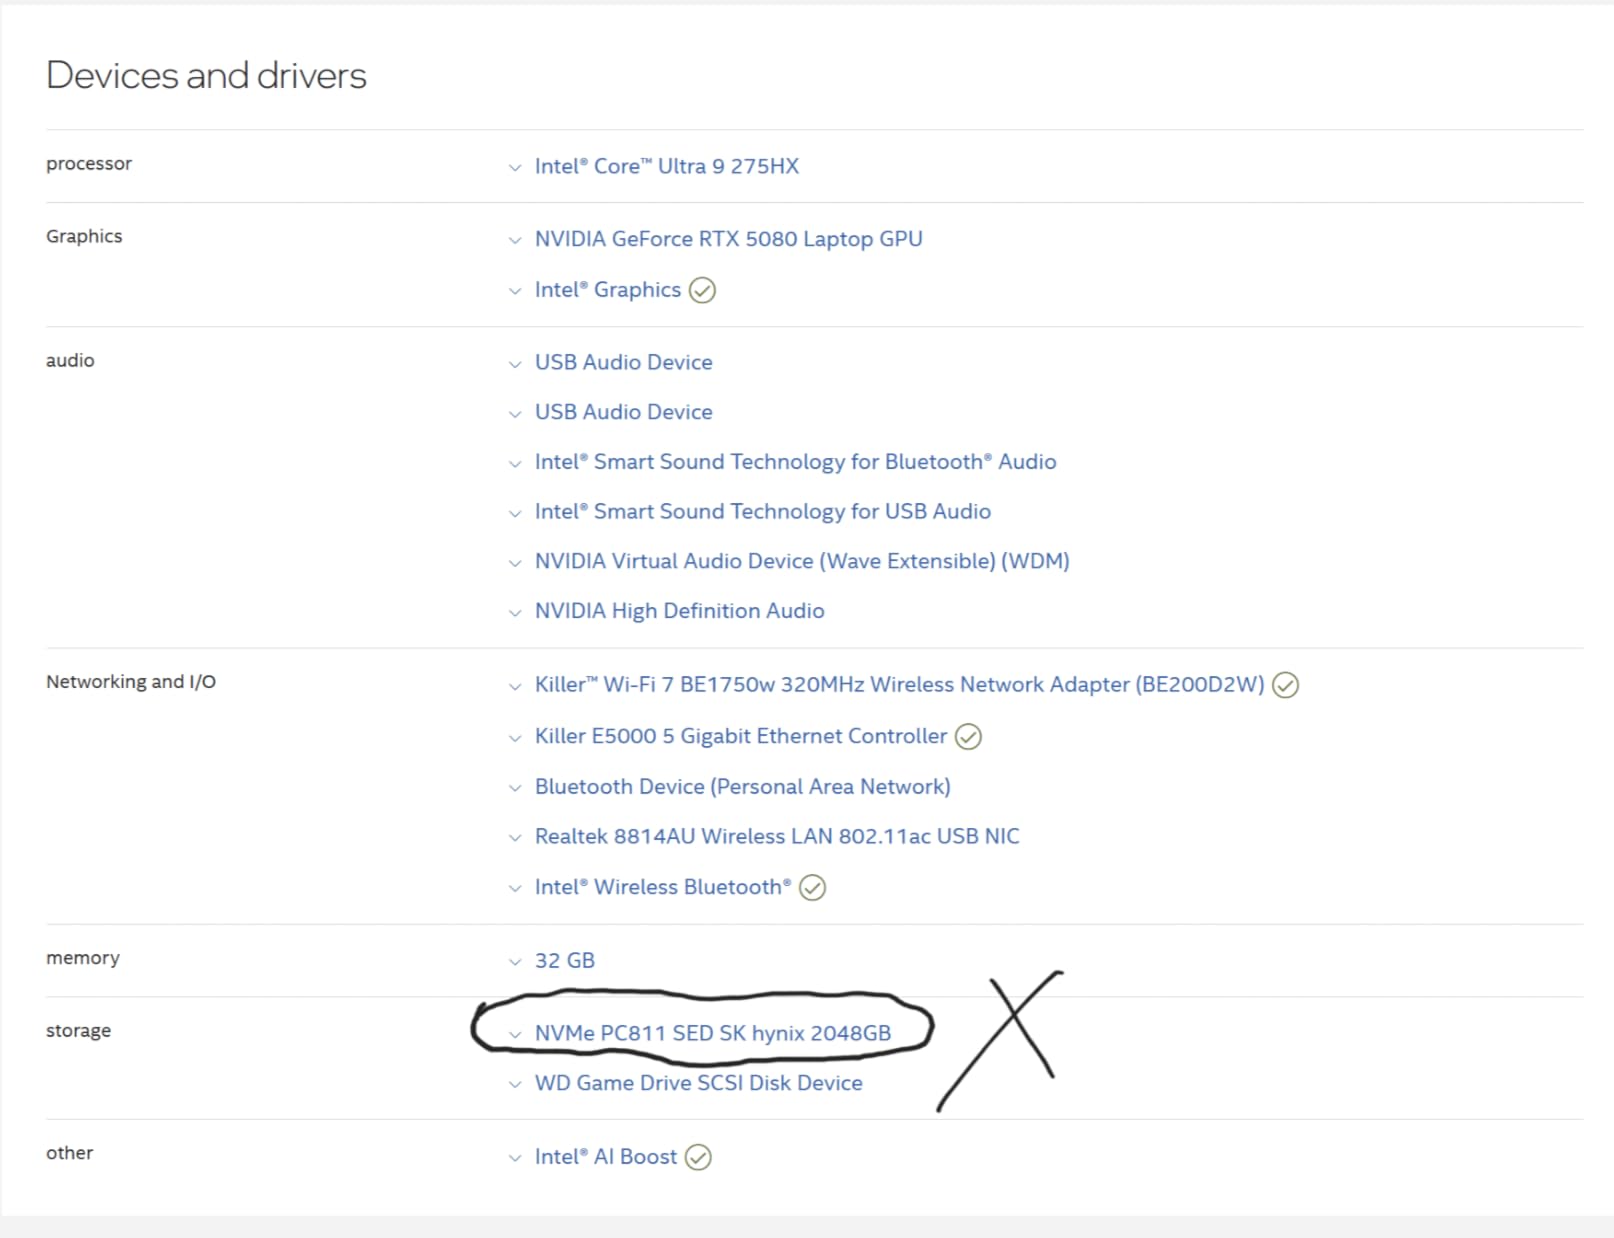Viewport: 1614px width, 1238px height.
Task: Click the checkmark icon beside Intel AI Boost
Action: (698, 1157)
